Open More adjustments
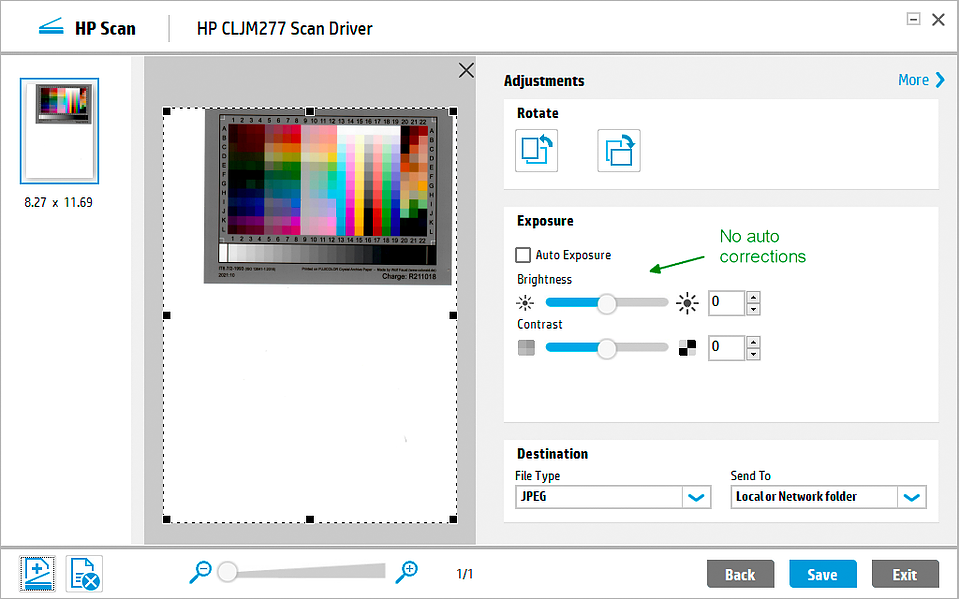 click(921, 80)
